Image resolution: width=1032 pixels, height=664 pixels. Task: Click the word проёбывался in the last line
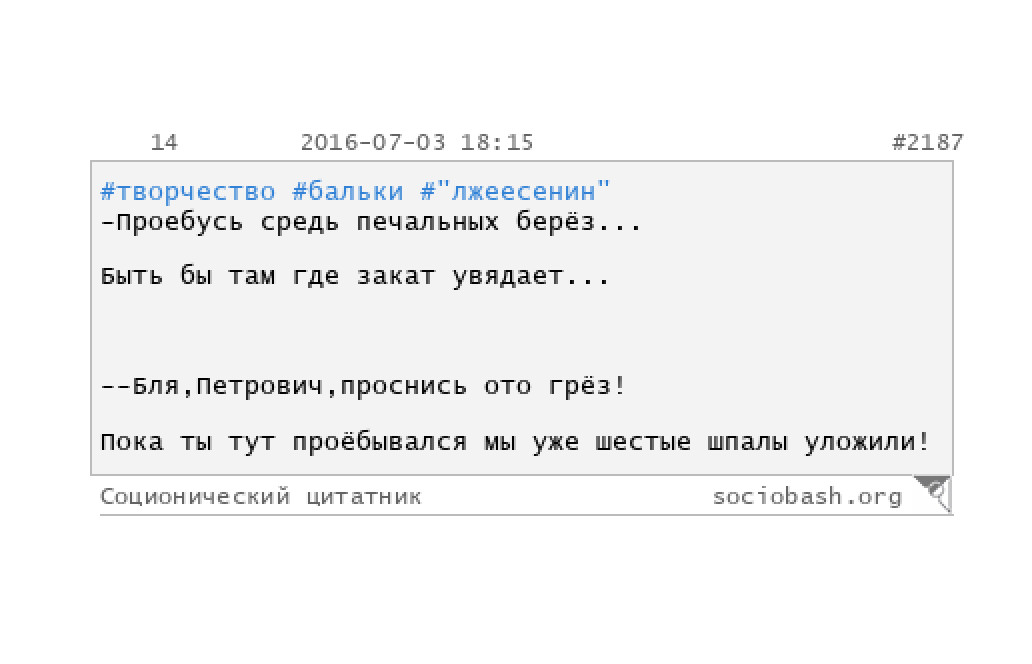(x=380, y=441)
